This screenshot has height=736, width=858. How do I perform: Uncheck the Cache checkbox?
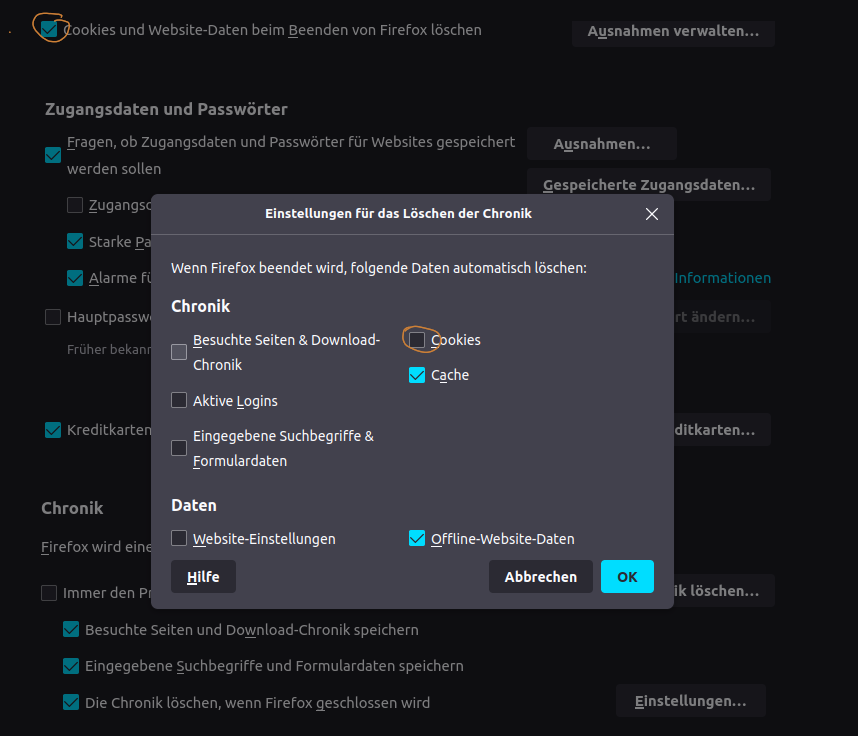(x=418, y=376)
